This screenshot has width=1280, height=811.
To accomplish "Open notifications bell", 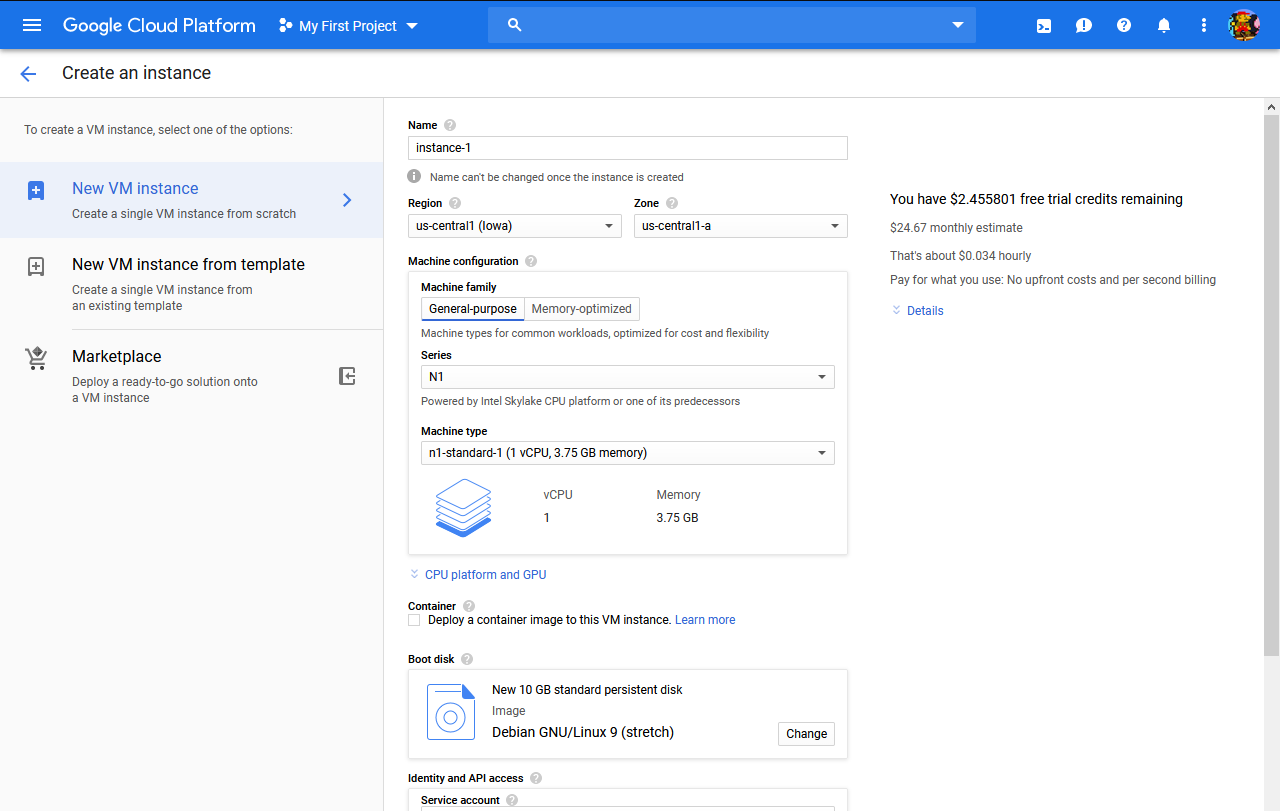I will (1164, 26).
